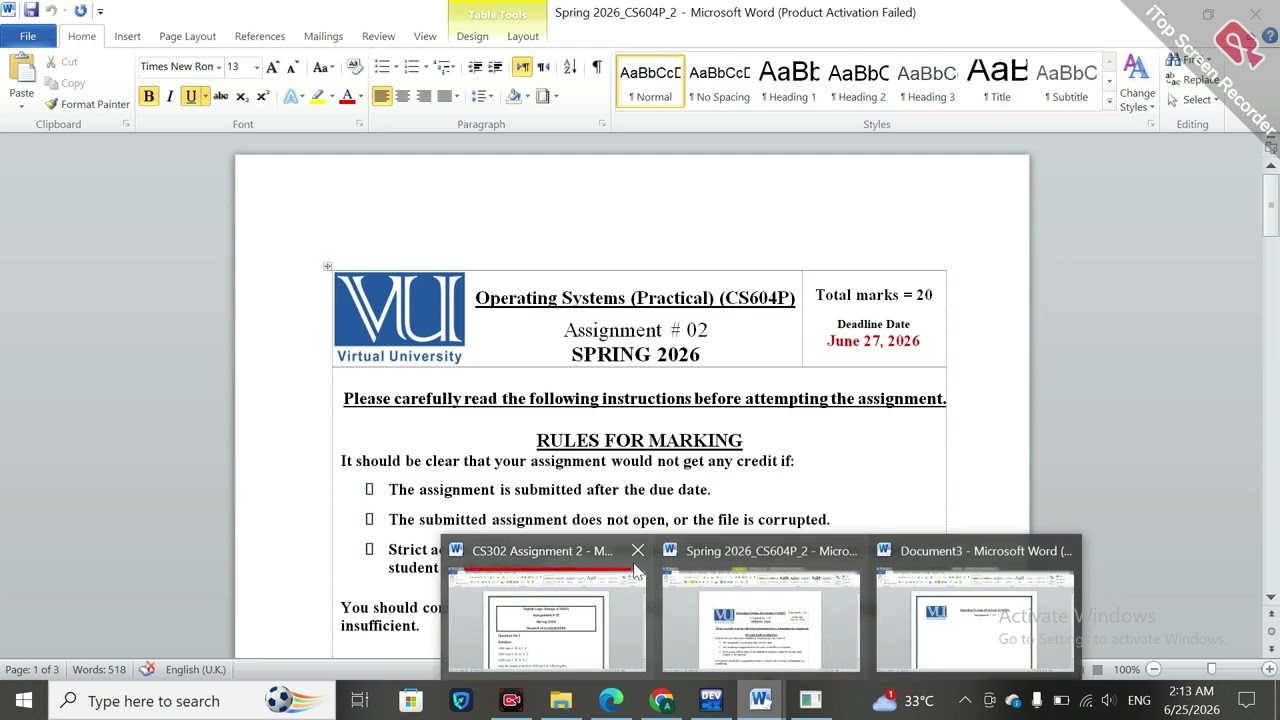
Task: Open the Borders dropdown
Action: (x=546, y=96)
